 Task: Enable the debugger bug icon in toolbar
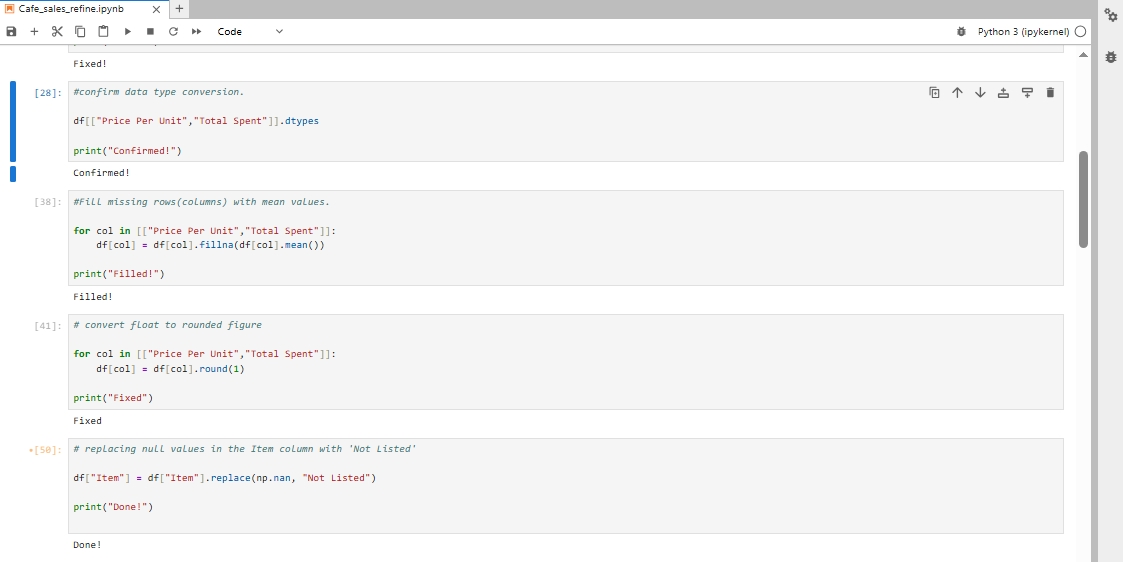(x=961, y=32)
